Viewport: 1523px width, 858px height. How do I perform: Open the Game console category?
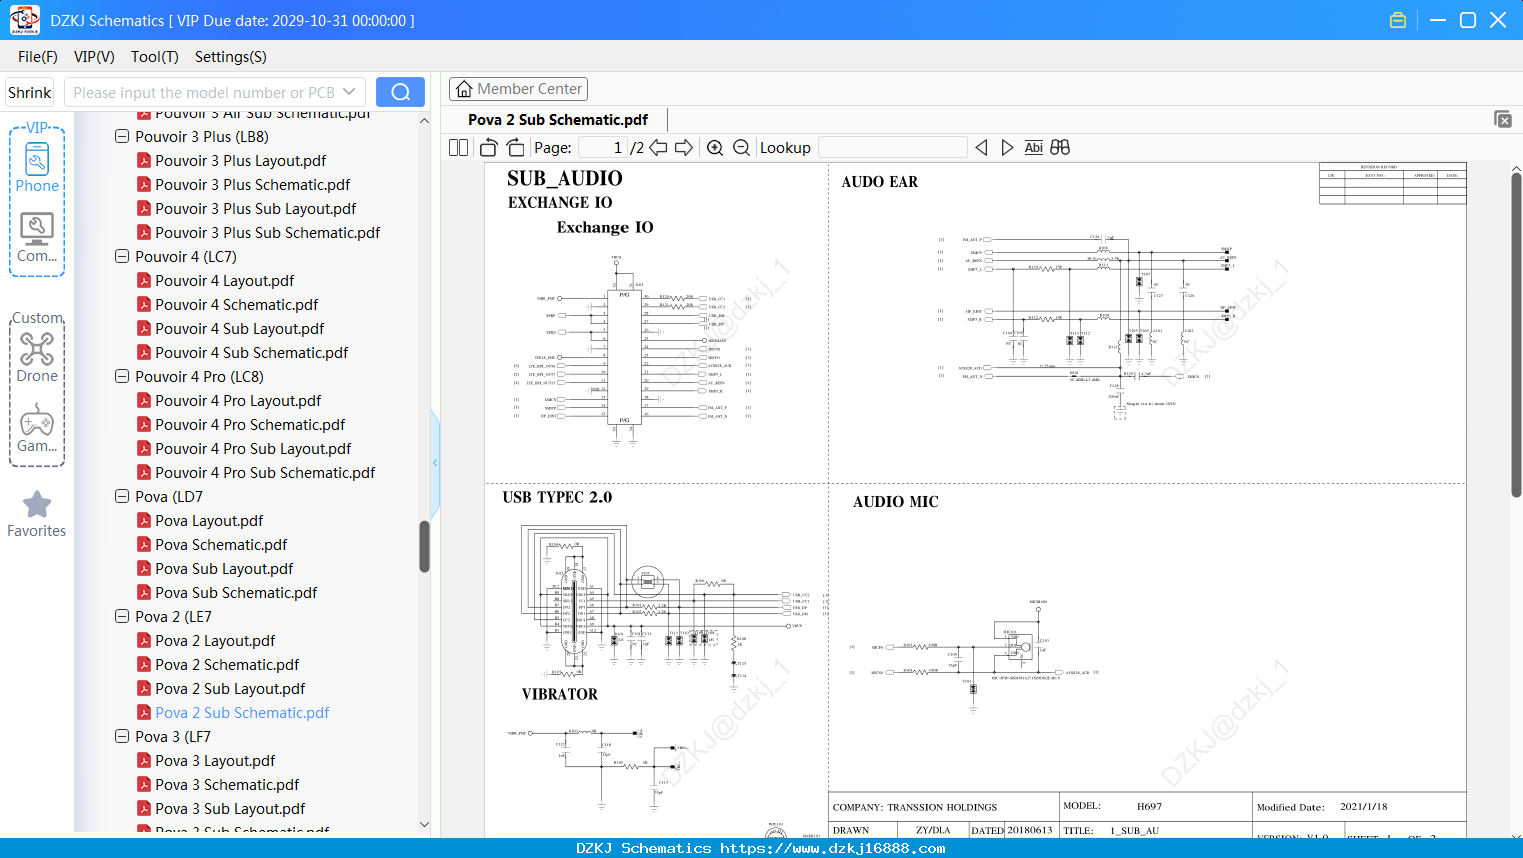(x=37, y=428)
